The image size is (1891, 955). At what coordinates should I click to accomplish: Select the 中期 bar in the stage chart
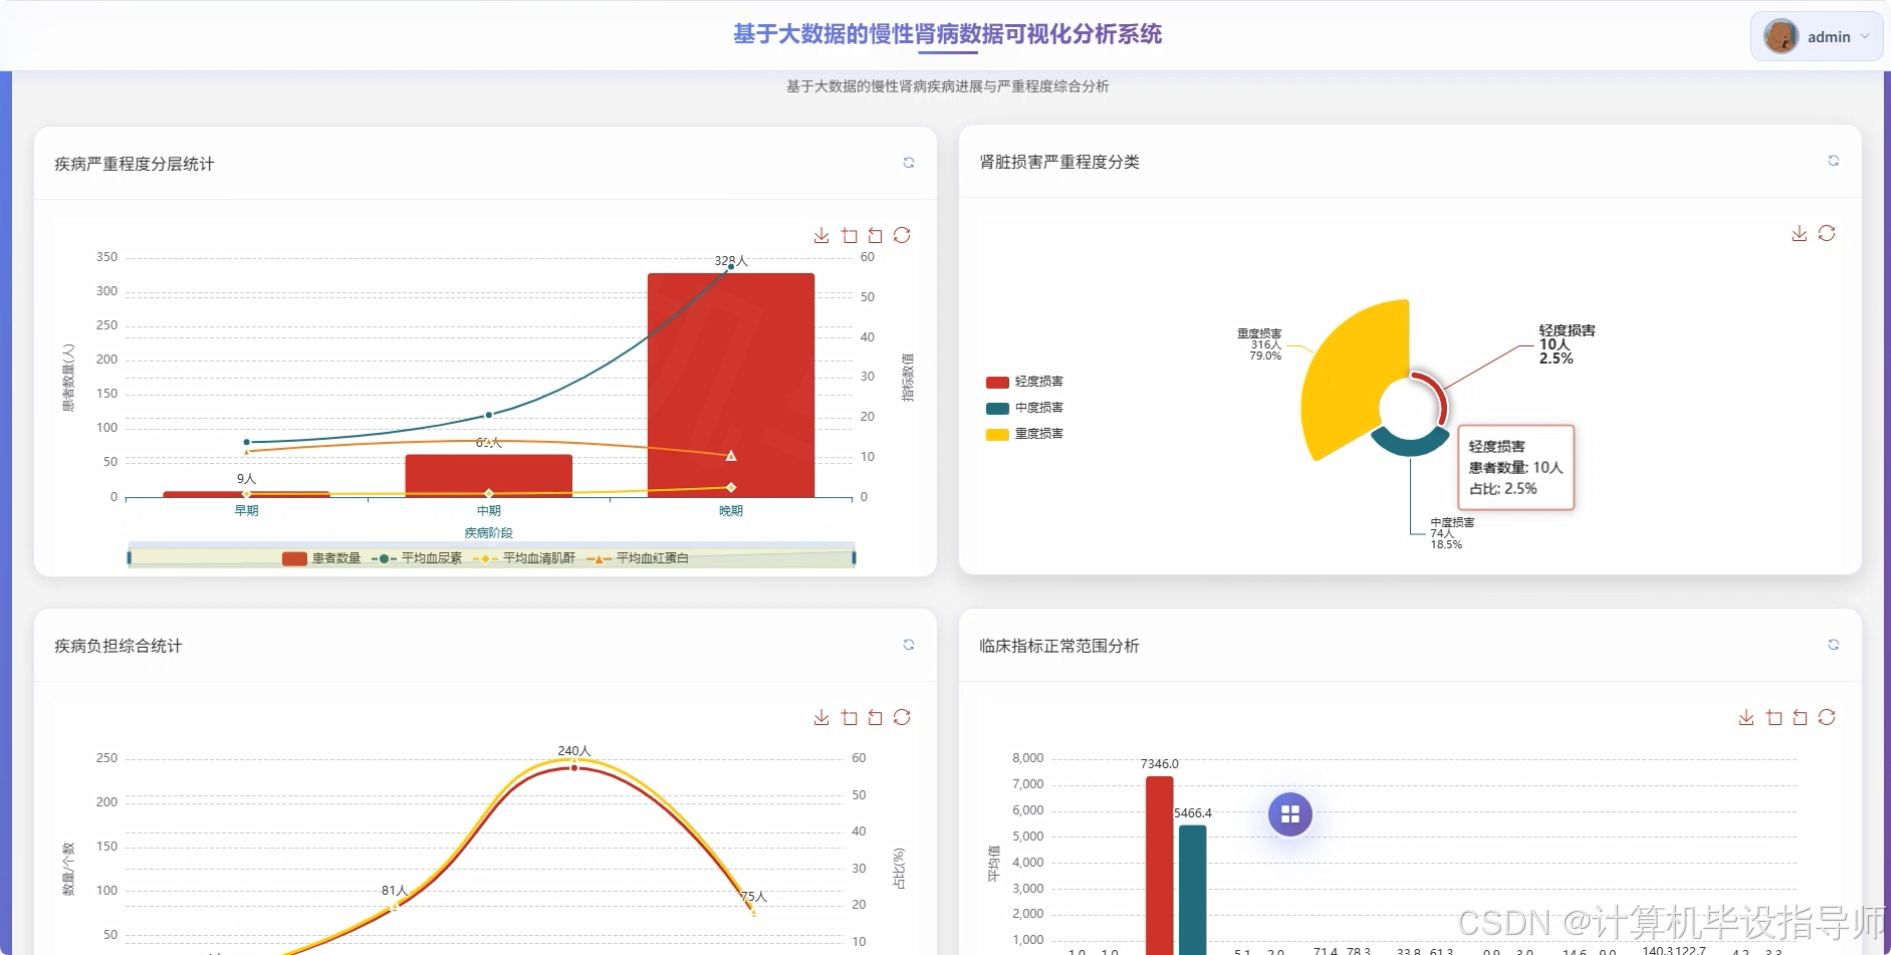click(489, 476)
